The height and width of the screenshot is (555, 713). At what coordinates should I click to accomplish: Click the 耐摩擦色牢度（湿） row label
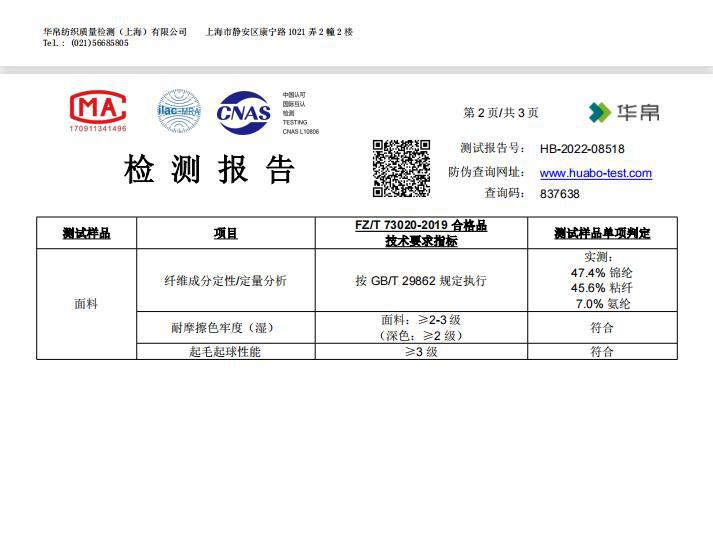click(225, 327)
